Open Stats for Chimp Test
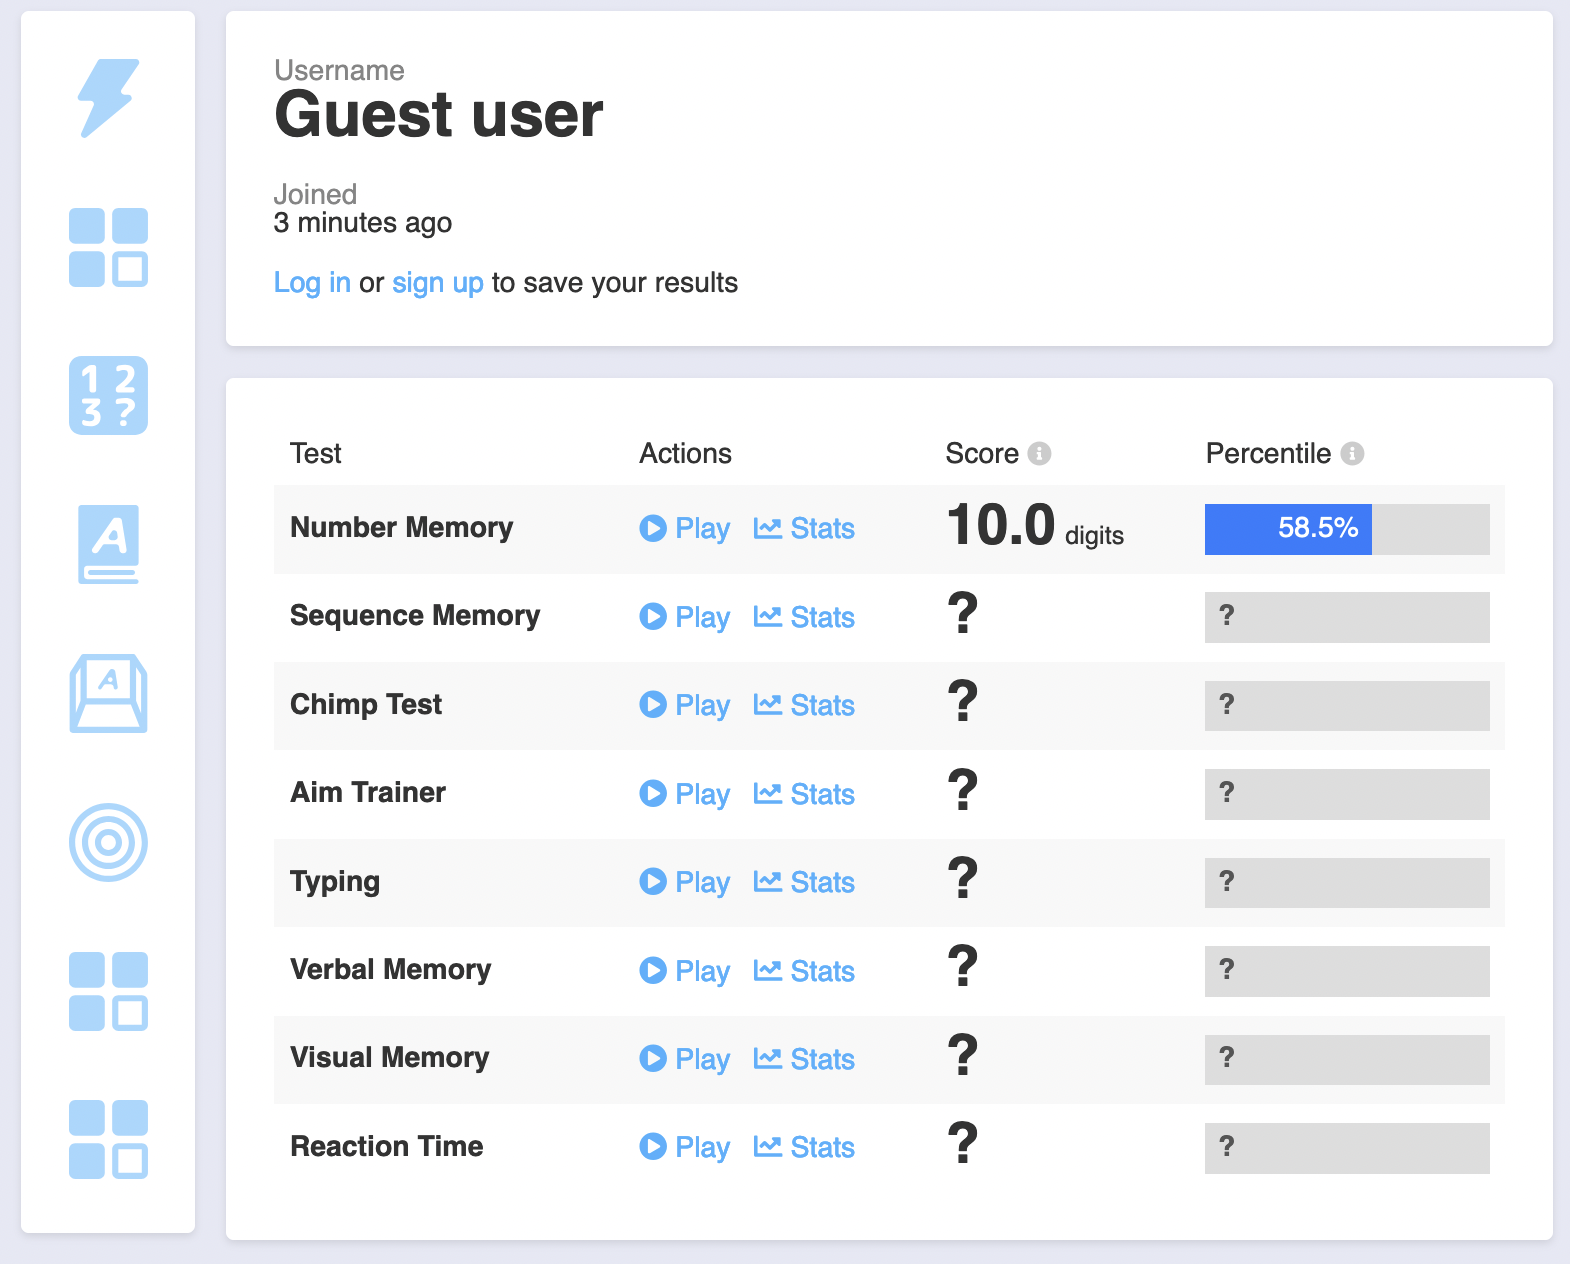 coord(804,705)
